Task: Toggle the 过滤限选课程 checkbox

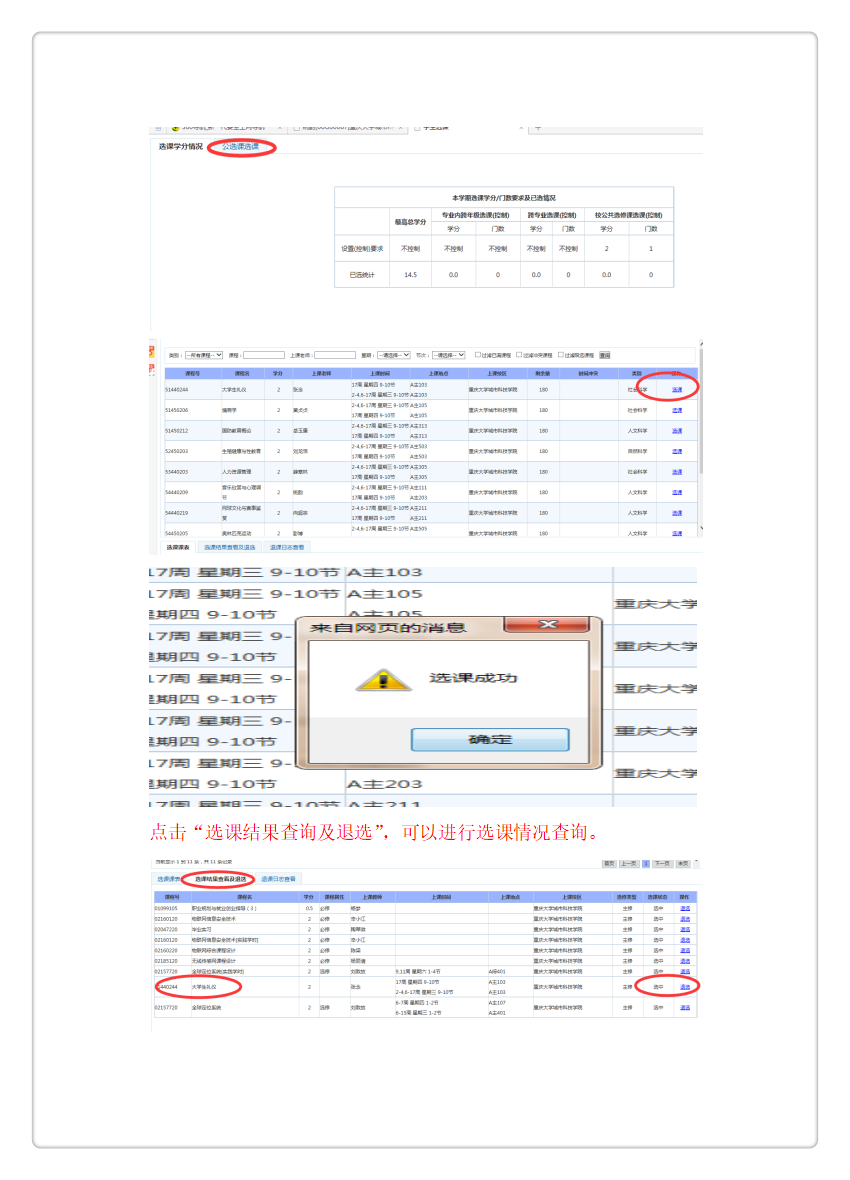Action: [561, 355]
